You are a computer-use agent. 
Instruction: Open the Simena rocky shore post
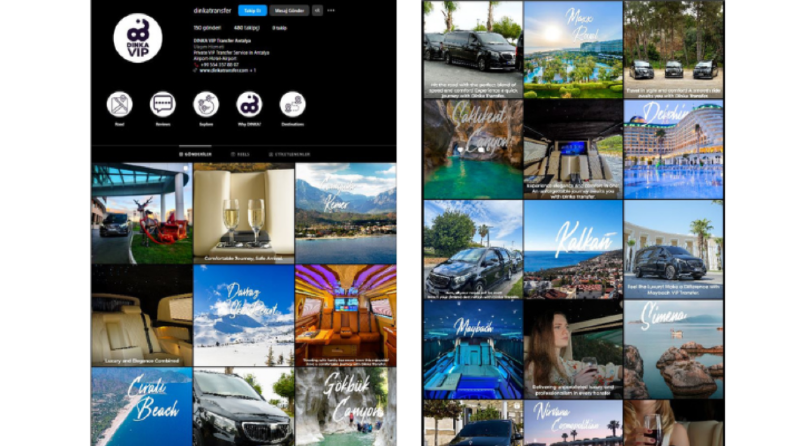point(674,349)
